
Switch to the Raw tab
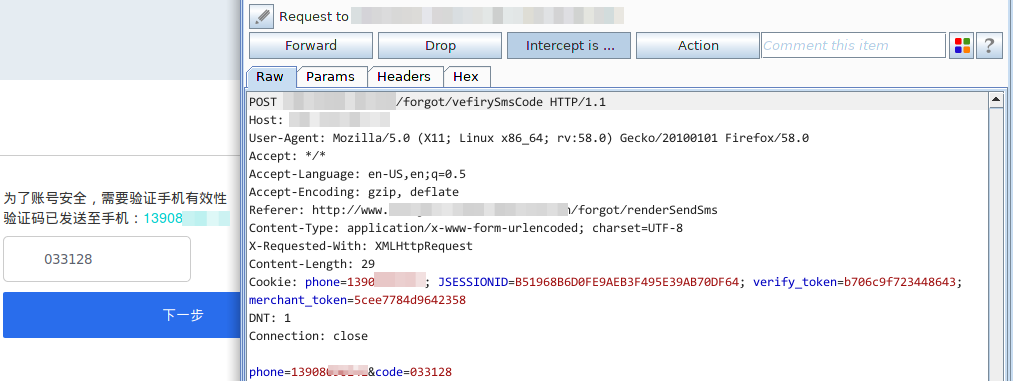click(x=270, y=76)
